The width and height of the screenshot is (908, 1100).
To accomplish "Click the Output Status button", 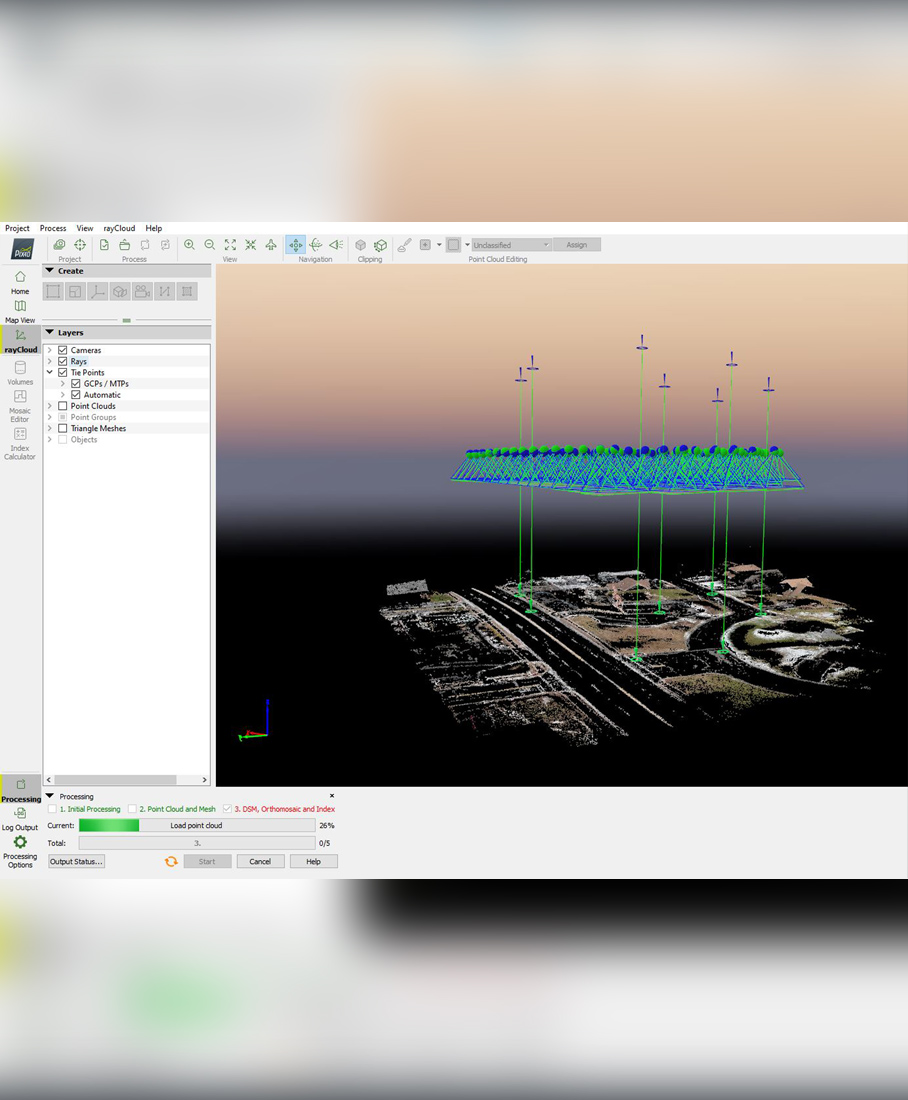I will [x=76, y=861].
